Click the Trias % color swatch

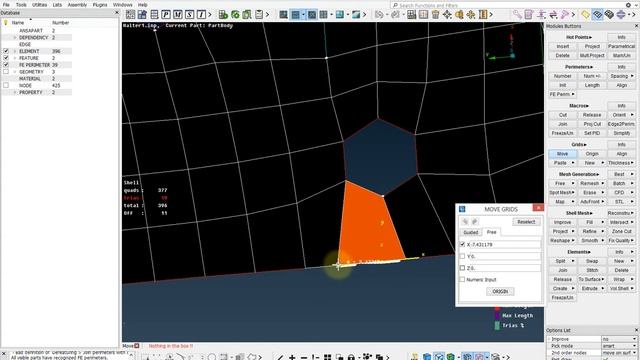(x=497, y=326)
